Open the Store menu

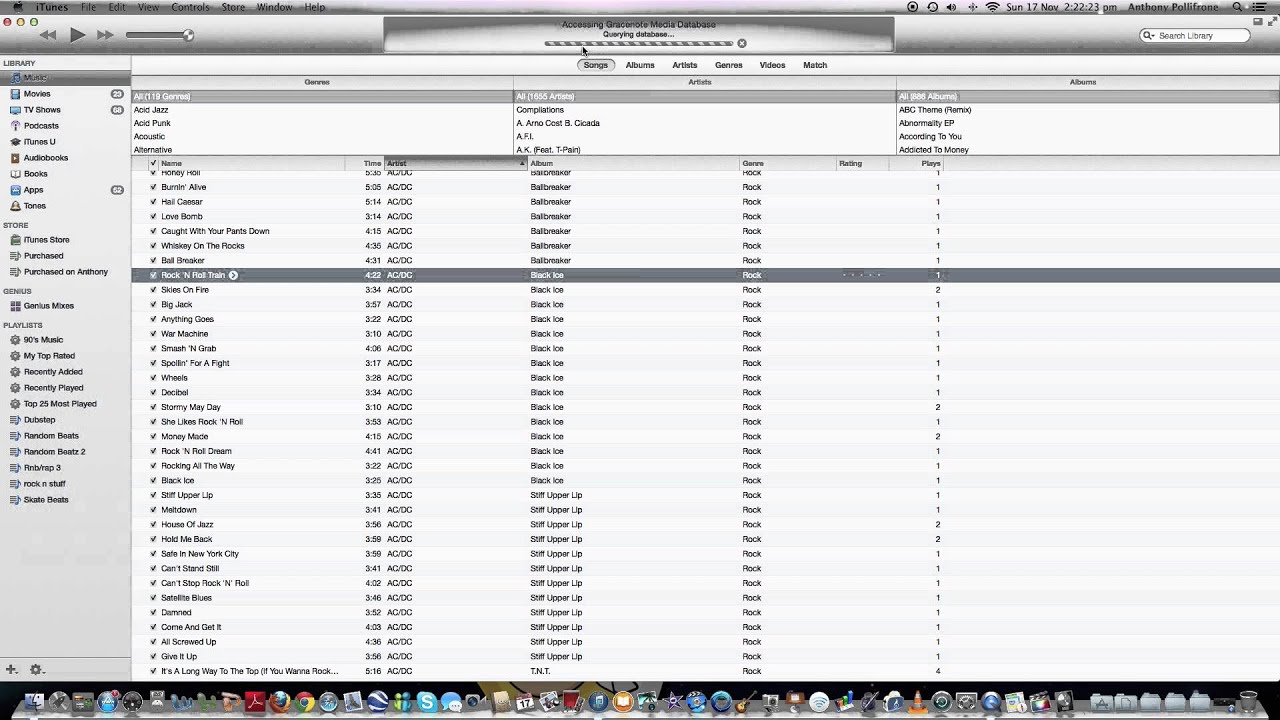233,7
